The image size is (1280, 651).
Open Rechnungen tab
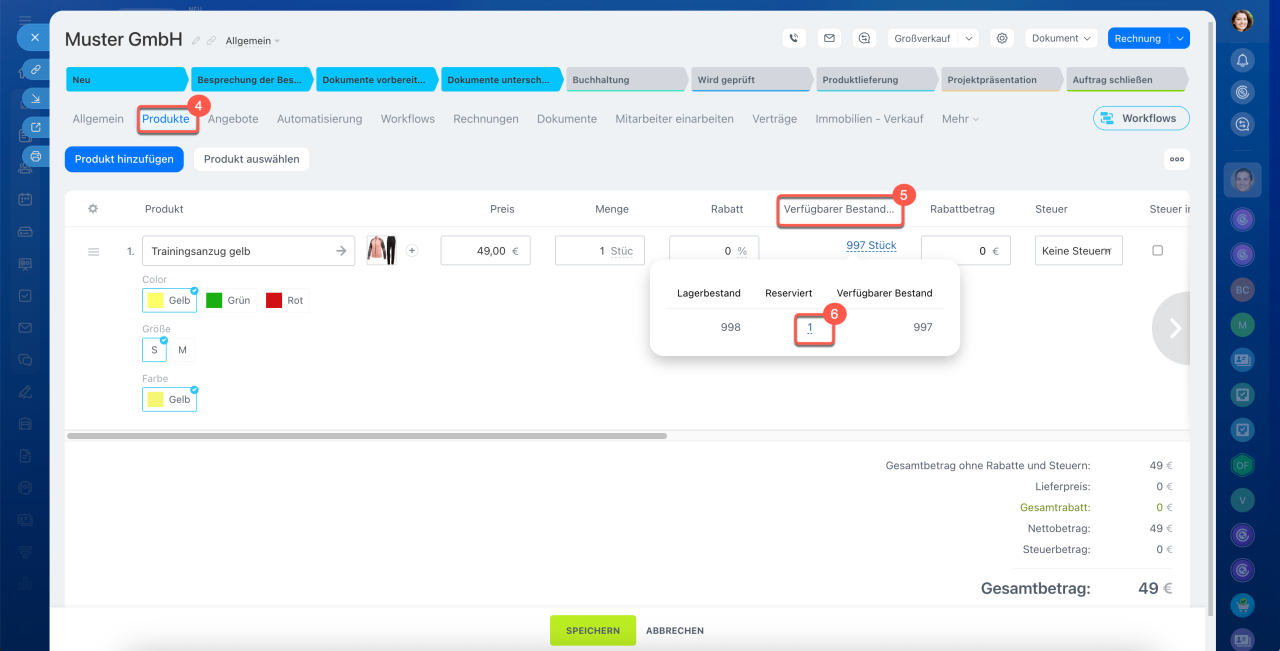(486, 119)
